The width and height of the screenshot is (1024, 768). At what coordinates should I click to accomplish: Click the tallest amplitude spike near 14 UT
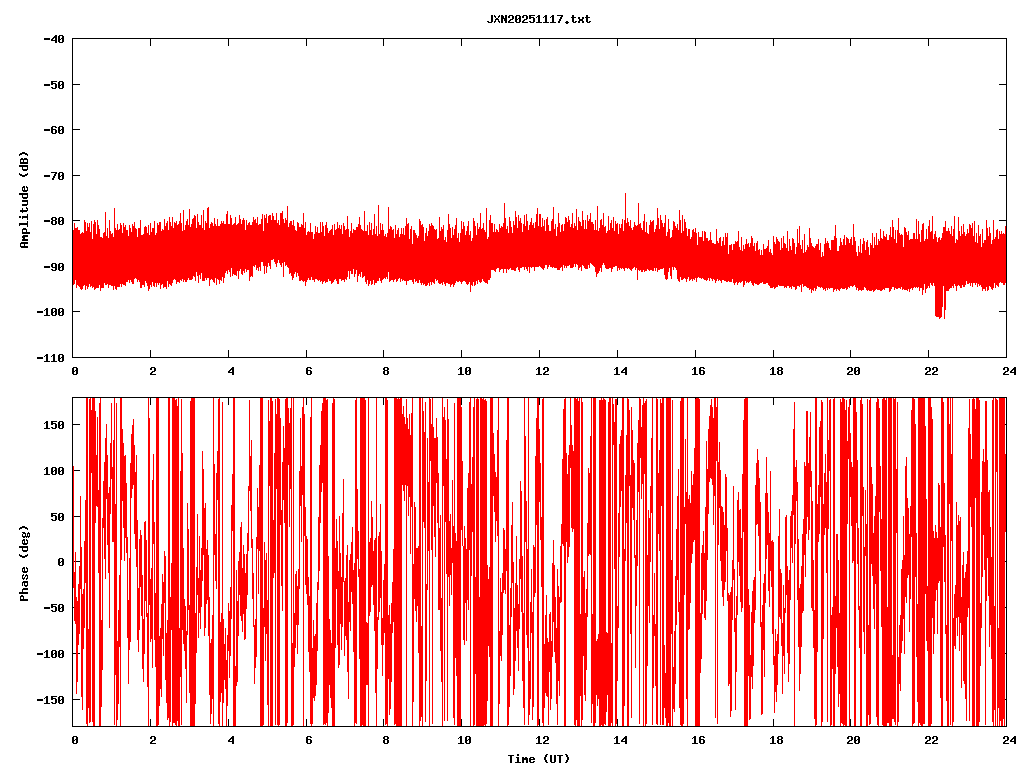coord(625,197)
